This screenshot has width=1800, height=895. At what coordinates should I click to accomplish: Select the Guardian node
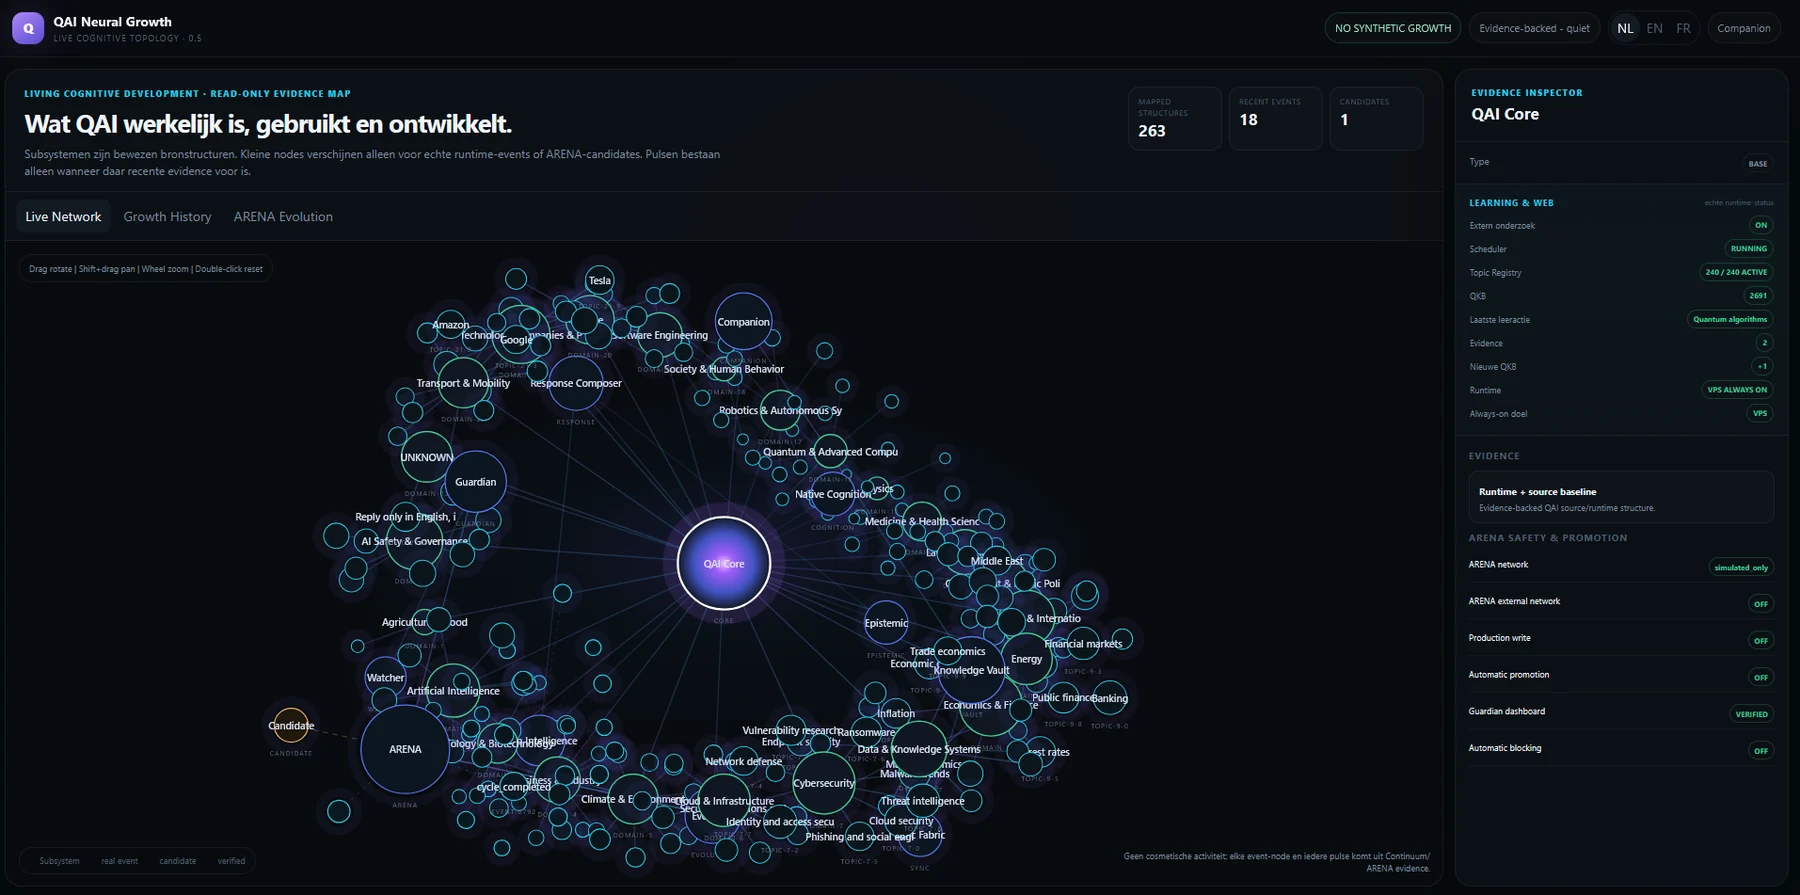point(476,482)
